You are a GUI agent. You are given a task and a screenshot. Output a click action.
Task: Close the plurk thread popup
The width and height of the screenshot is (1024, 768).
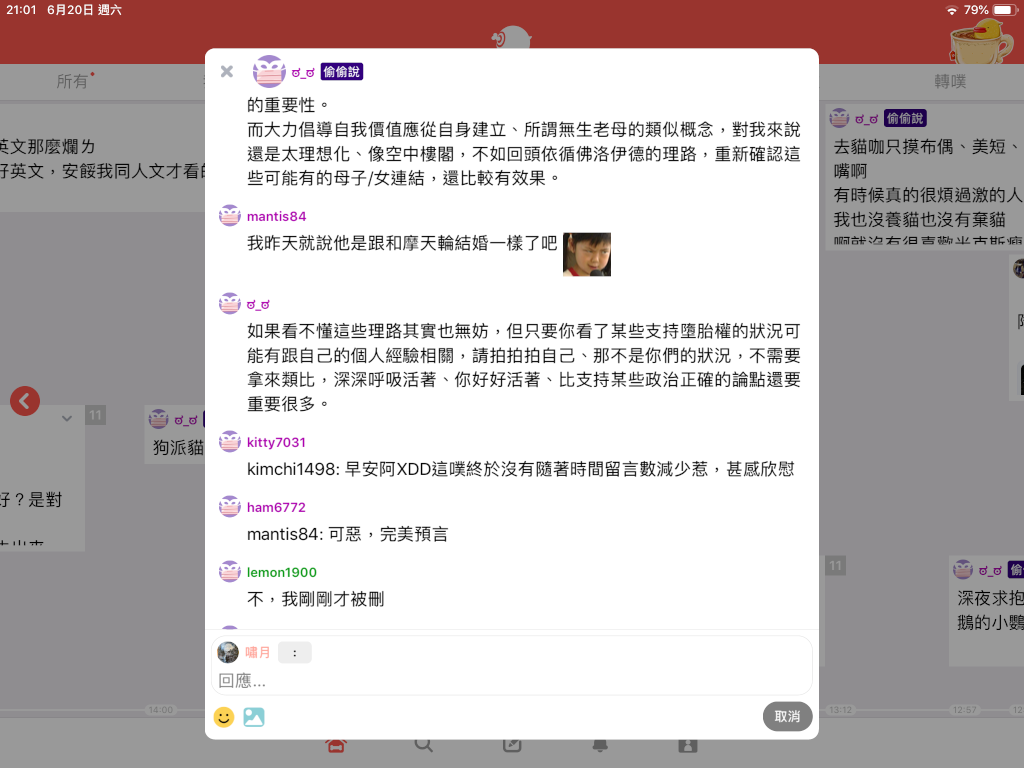[227, 71]
